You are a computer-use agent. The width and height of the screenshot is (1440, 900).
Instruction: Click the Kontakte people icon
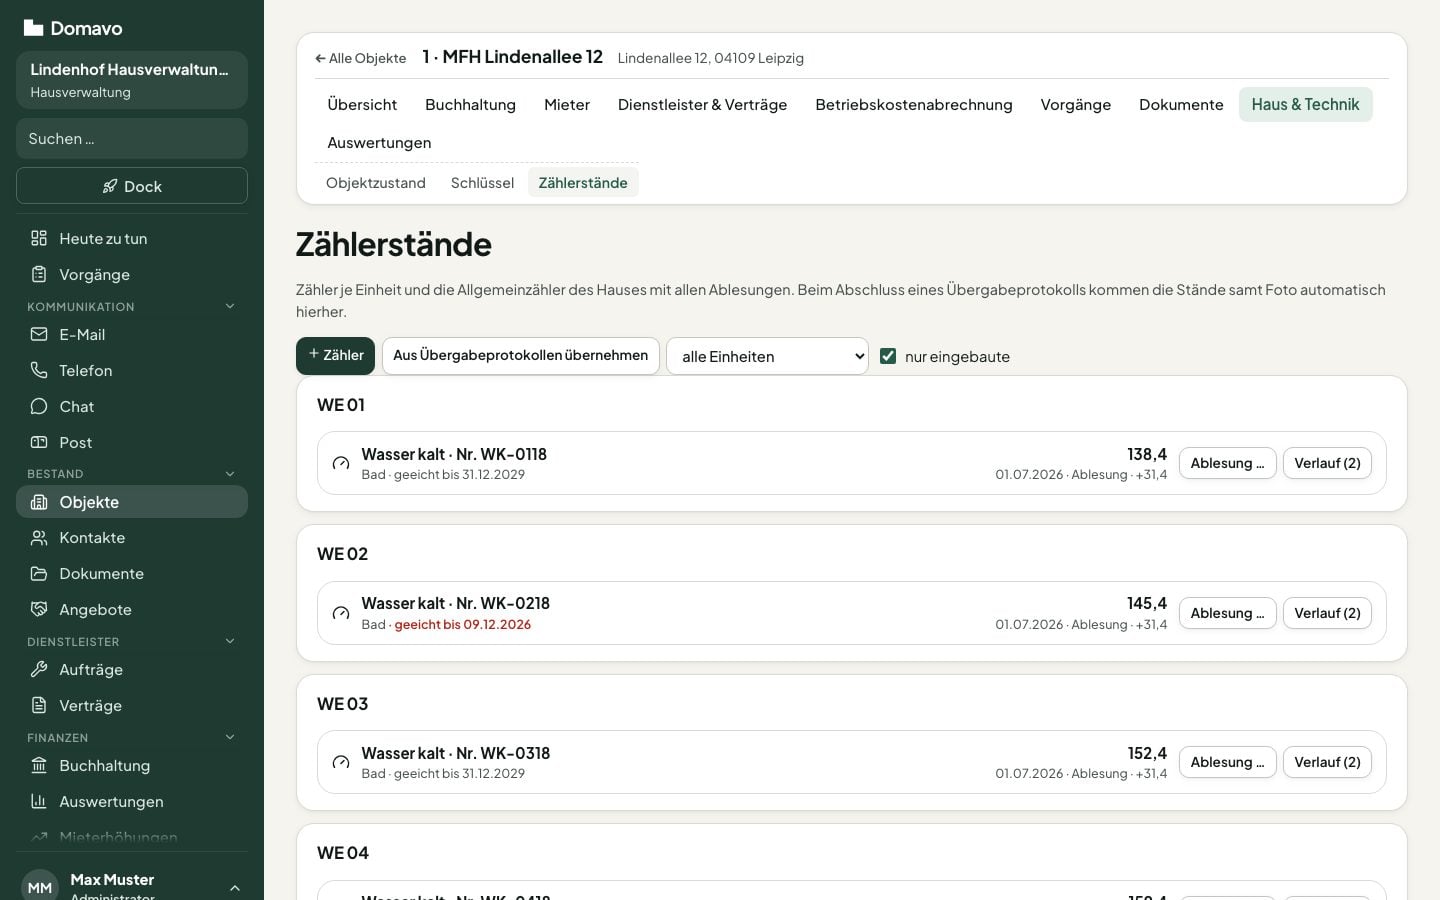(39, 538)
